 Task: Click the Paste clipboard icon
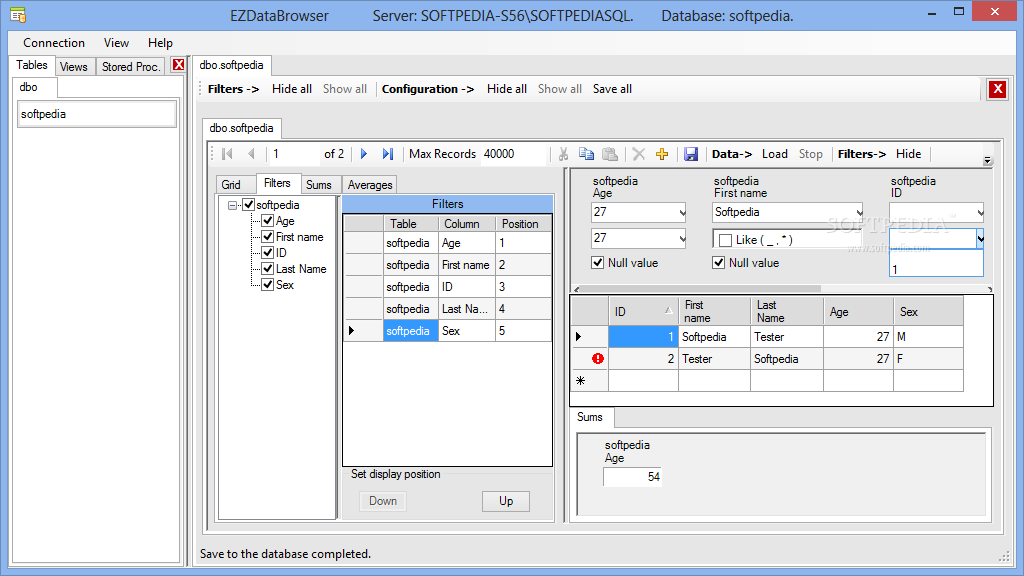click(x=610, y=154)
